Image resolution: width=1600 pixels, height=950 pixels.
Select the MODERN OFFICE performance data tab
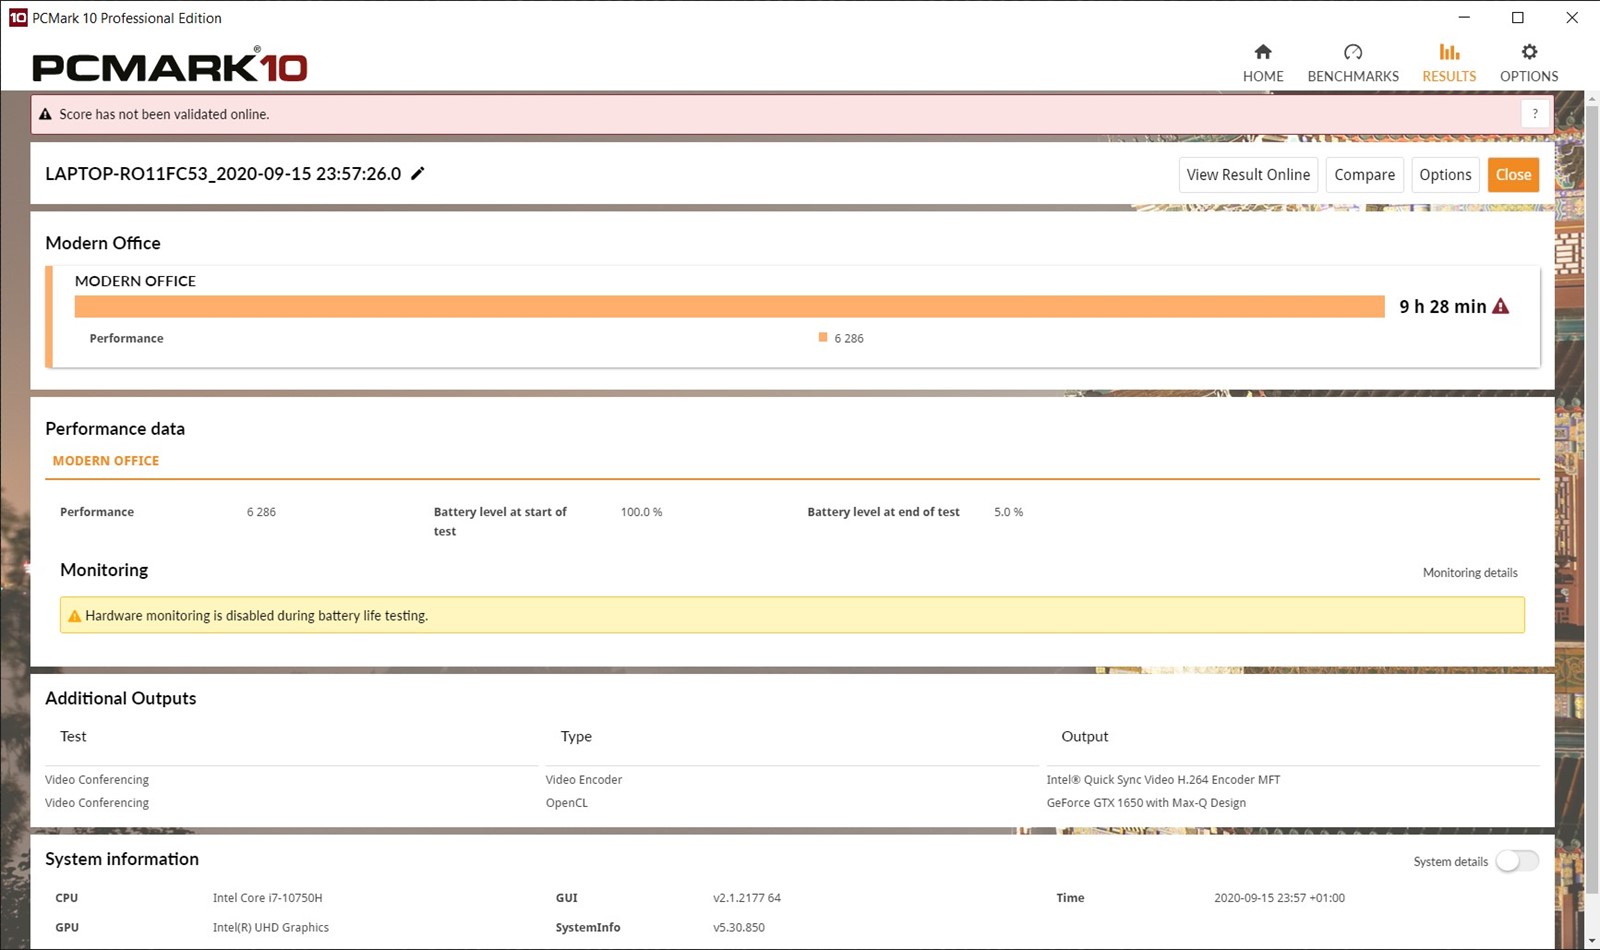click(x=106, y=461)
